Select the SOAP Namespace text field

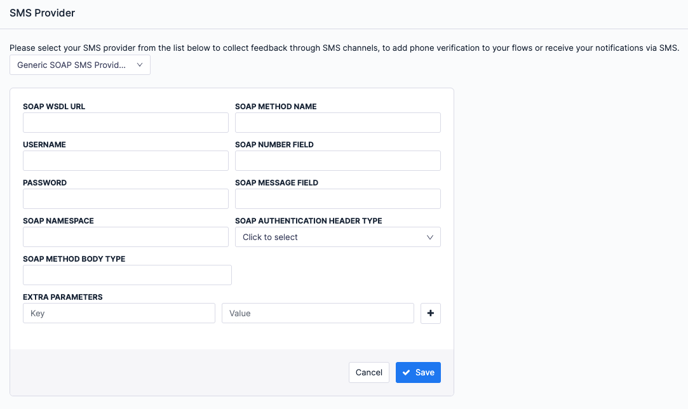click(x=125, y=237)
